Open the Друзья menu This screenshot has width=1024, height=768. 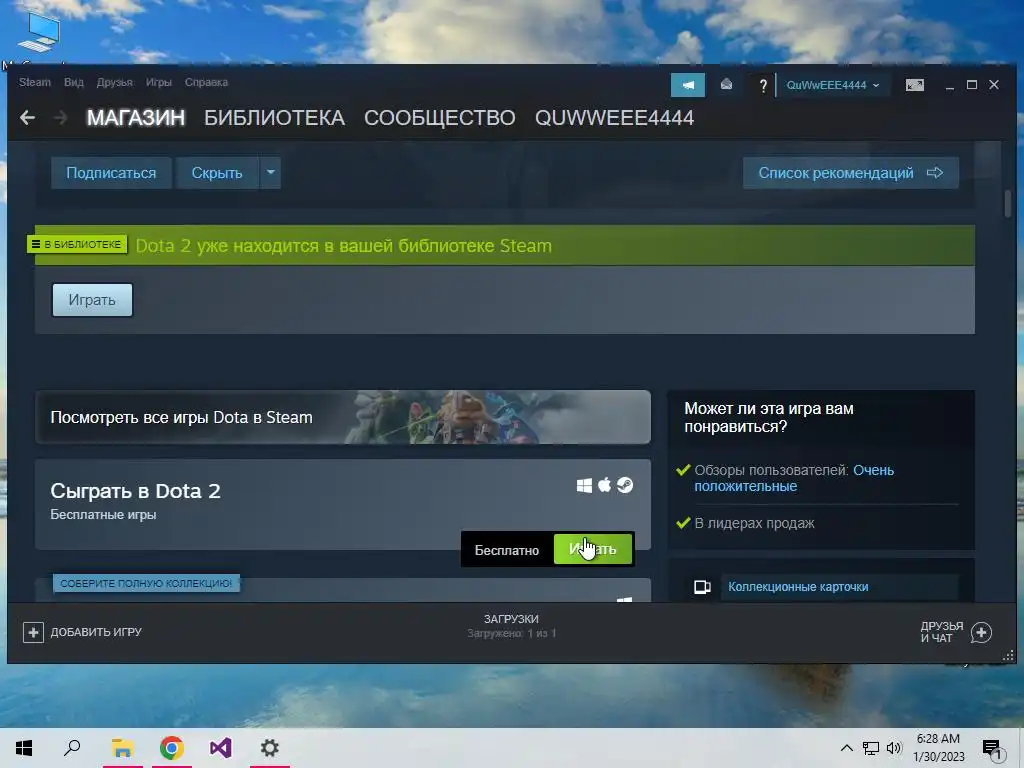point(114,82)
